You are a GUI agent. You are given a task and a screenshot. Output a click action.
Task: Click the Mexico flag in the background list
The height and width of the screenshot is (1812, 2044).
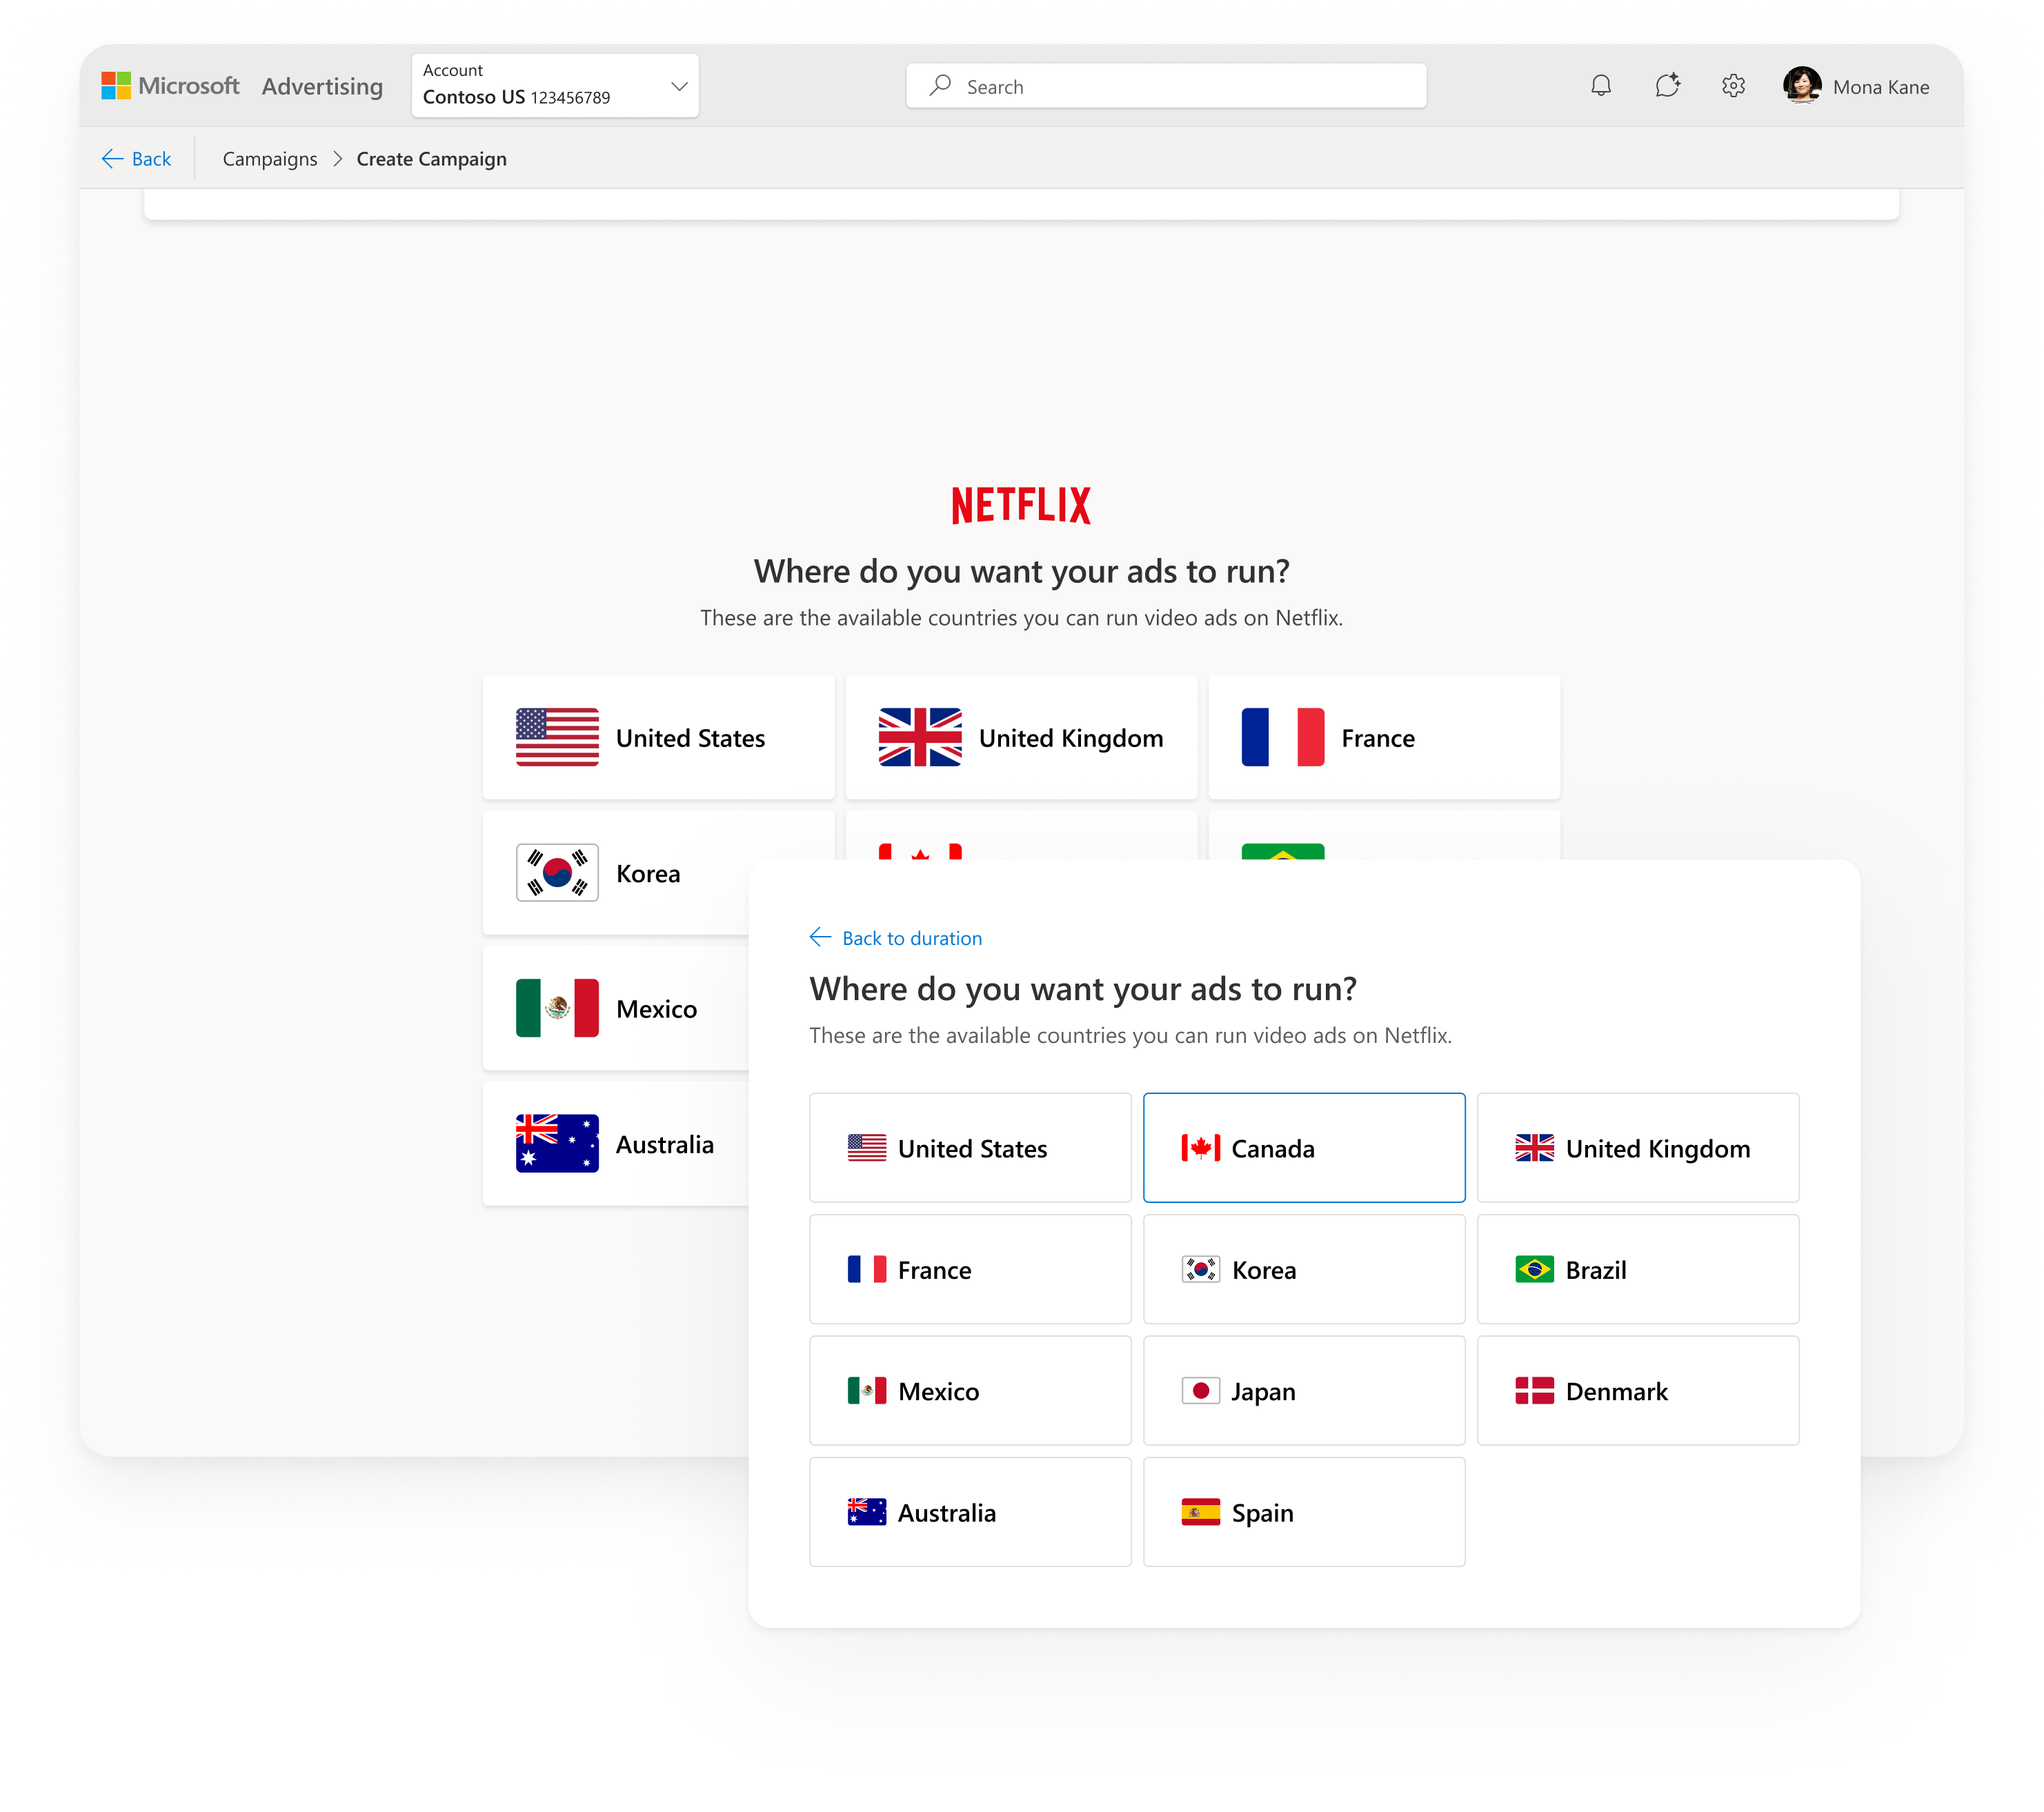pos(557,1008)
